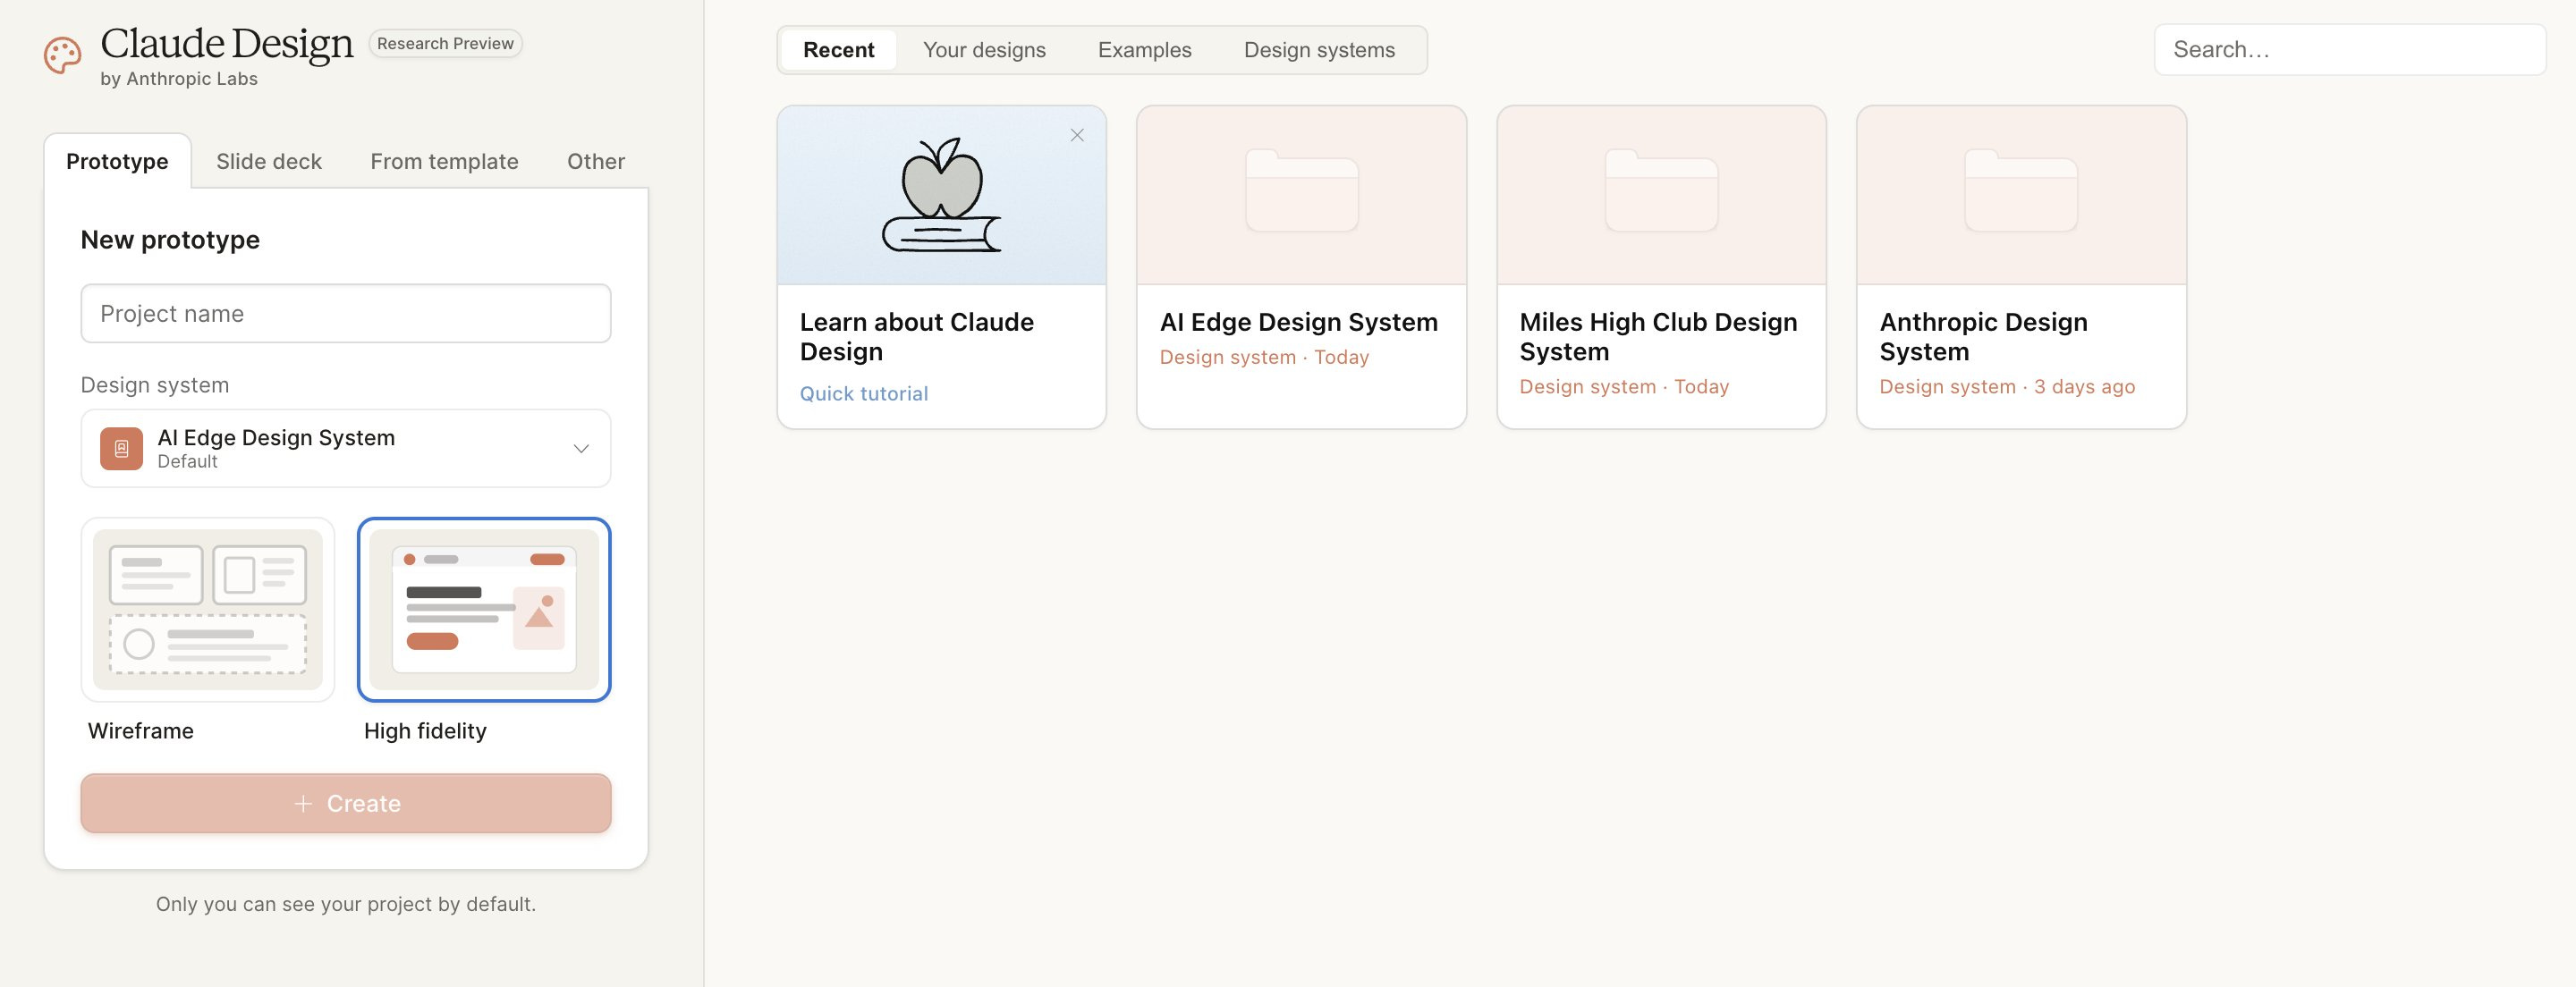Viewport: 2576px width, 987px height.
Task: Dismiss the Learn about Claude Design card
Action: (1077, 135)
